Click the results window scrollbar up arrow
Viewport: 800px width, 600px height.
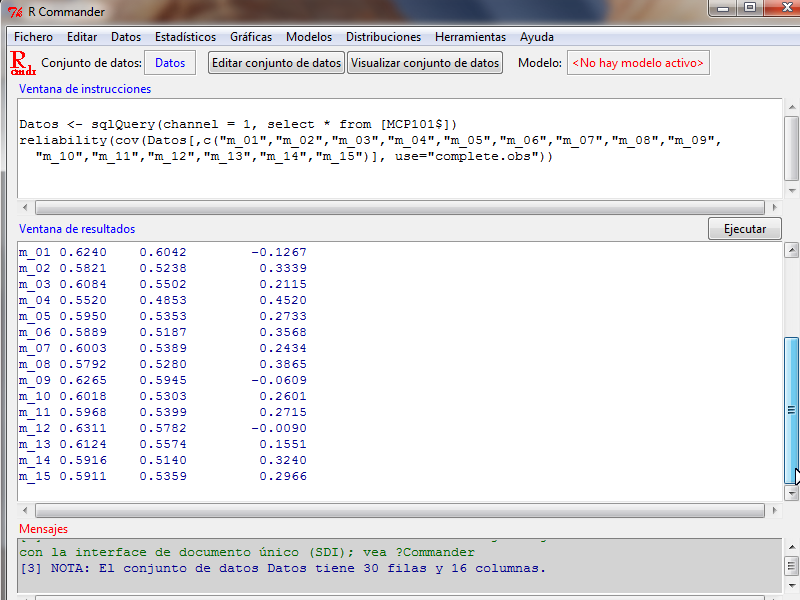(791, 250)
